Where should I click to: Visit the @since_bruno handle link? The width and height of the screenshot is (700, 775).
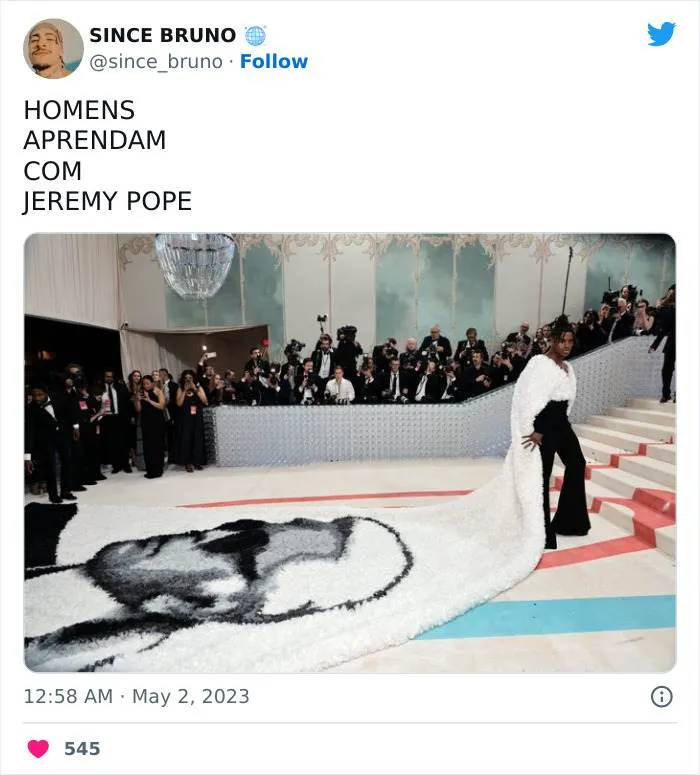point(156,62)
